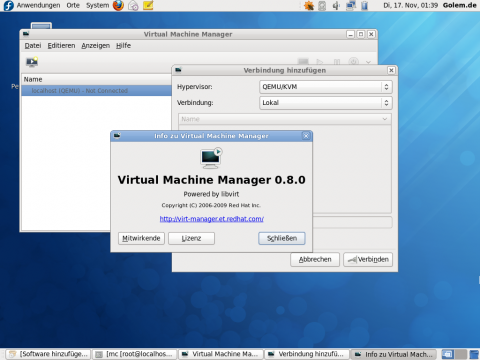Open the mail launcher icon in panel
The width and height of the screenshot is (480, 360).
pos(133,6)
